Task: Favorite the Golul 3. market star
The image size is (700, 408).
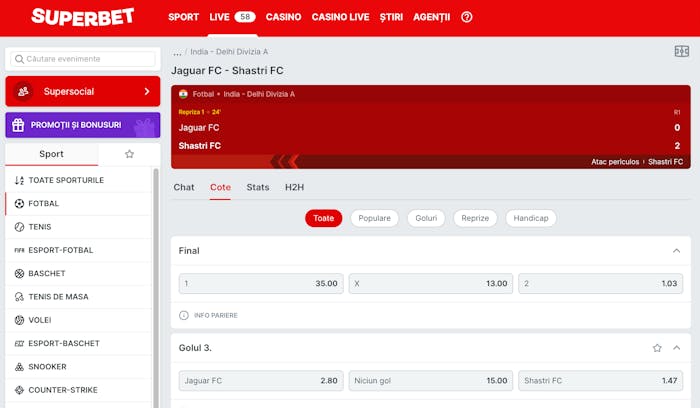Action: coord(657,348)
